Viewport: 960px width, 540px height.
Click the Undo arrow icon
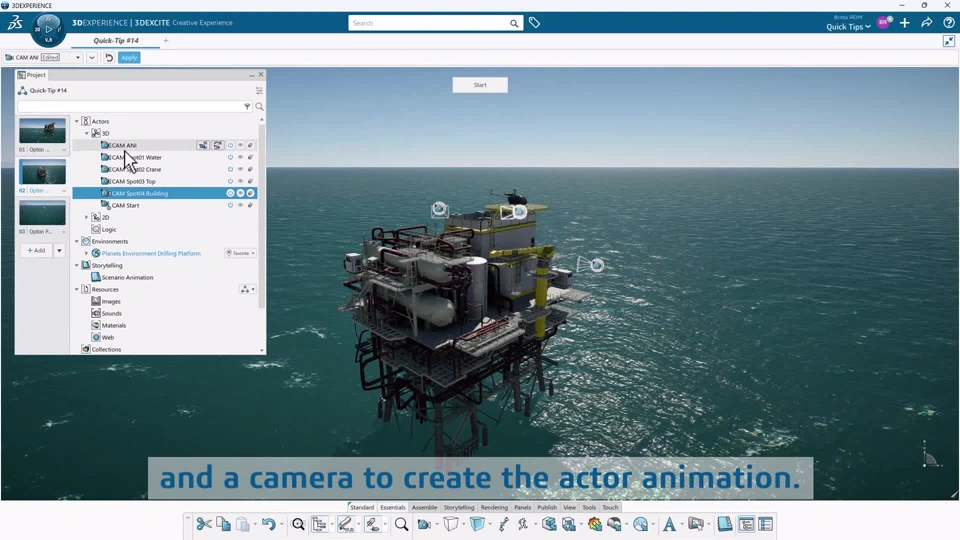pyautogui.click(x=267, y=524)
